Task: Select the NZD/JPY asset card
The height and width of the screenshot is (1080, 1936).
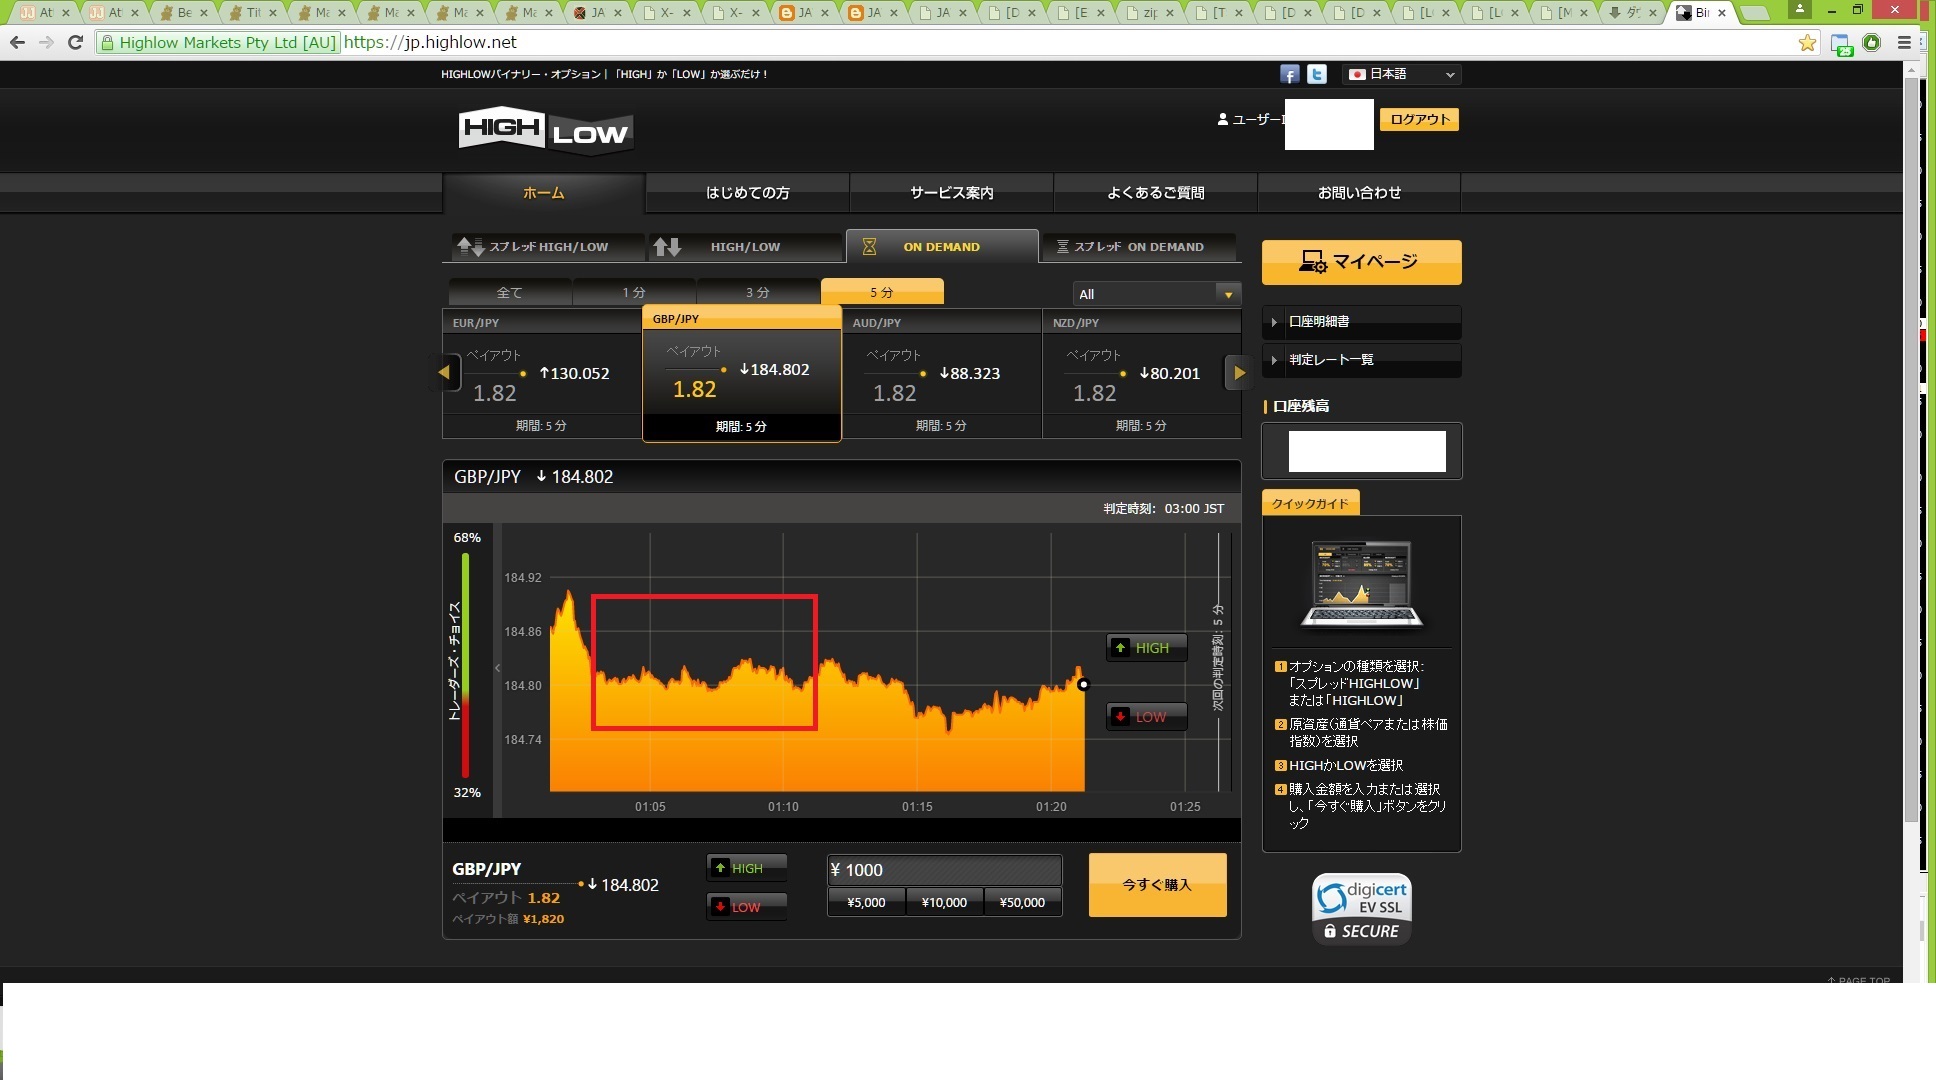Action: coord(1142,374)
